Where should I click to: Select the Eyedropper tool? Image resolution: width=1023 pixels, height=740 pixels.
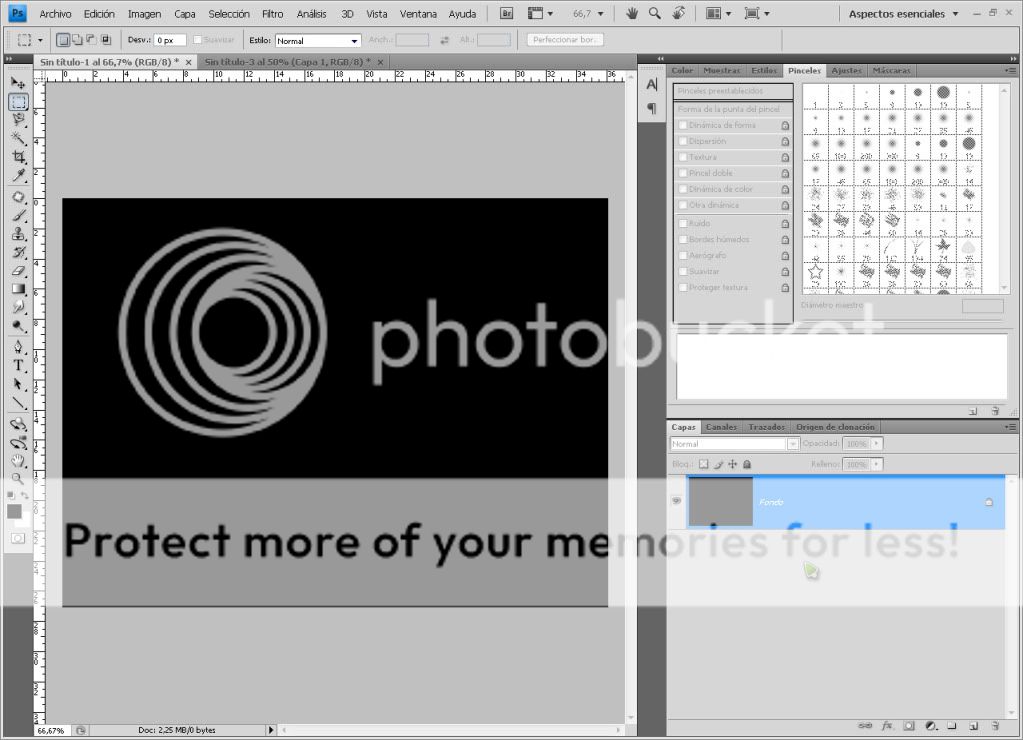[x=18, y=176]
